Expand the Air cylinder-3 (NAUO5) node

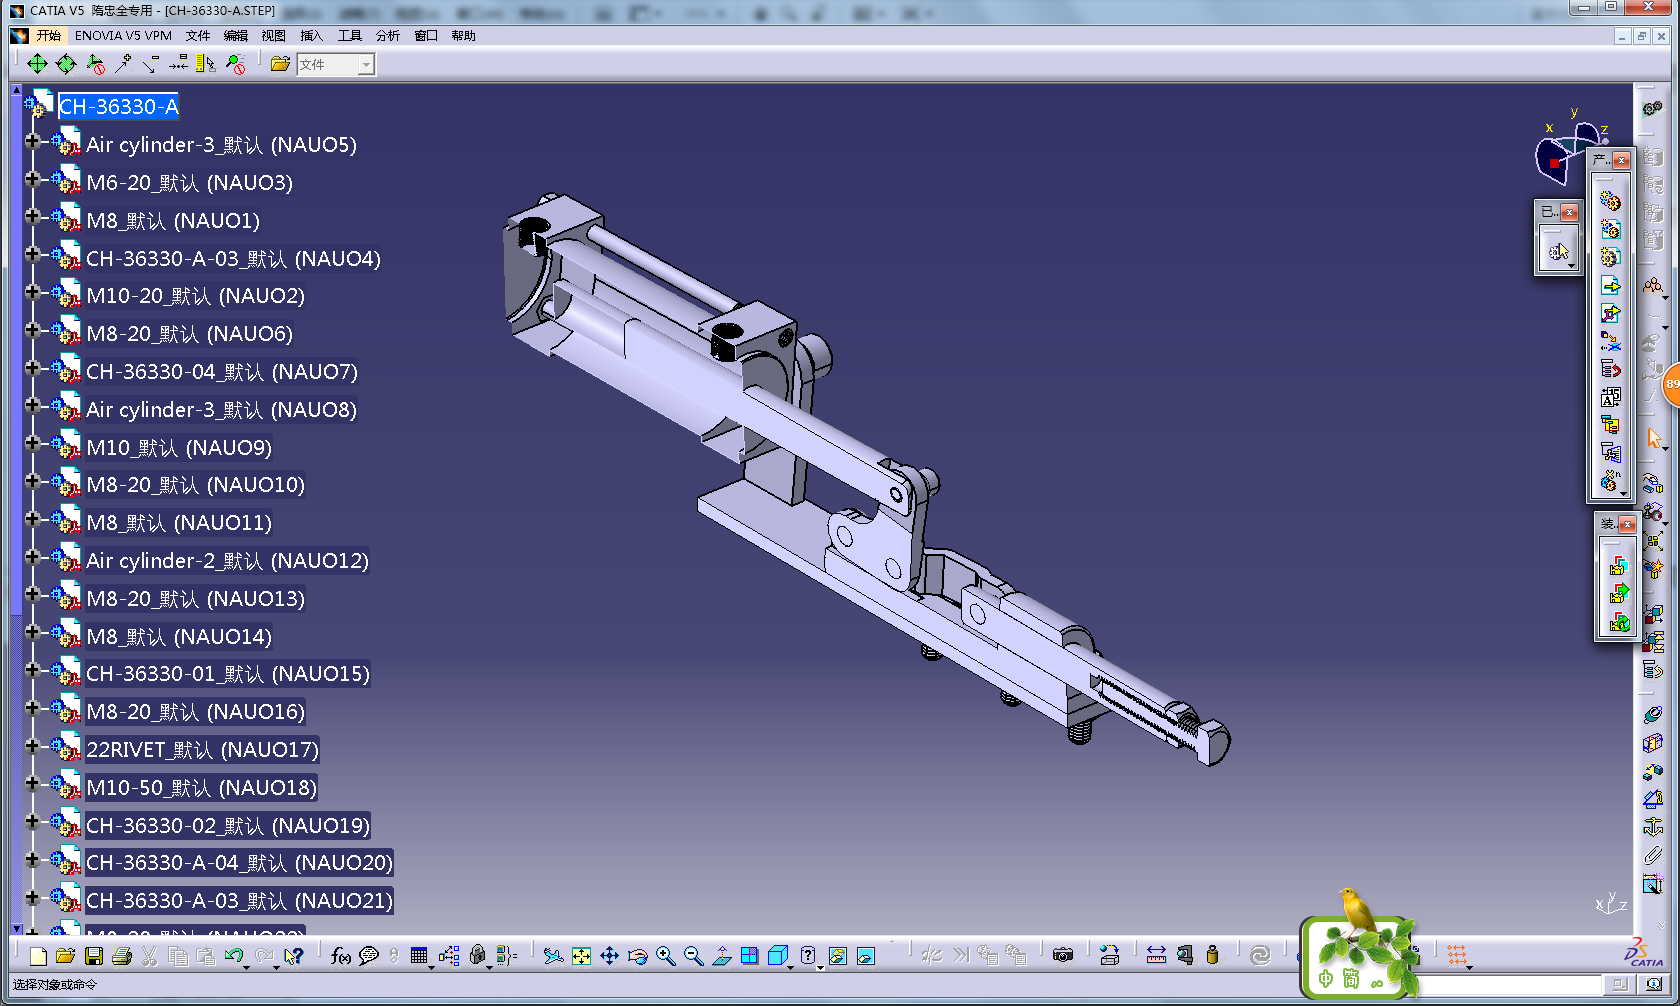(32, 141)
